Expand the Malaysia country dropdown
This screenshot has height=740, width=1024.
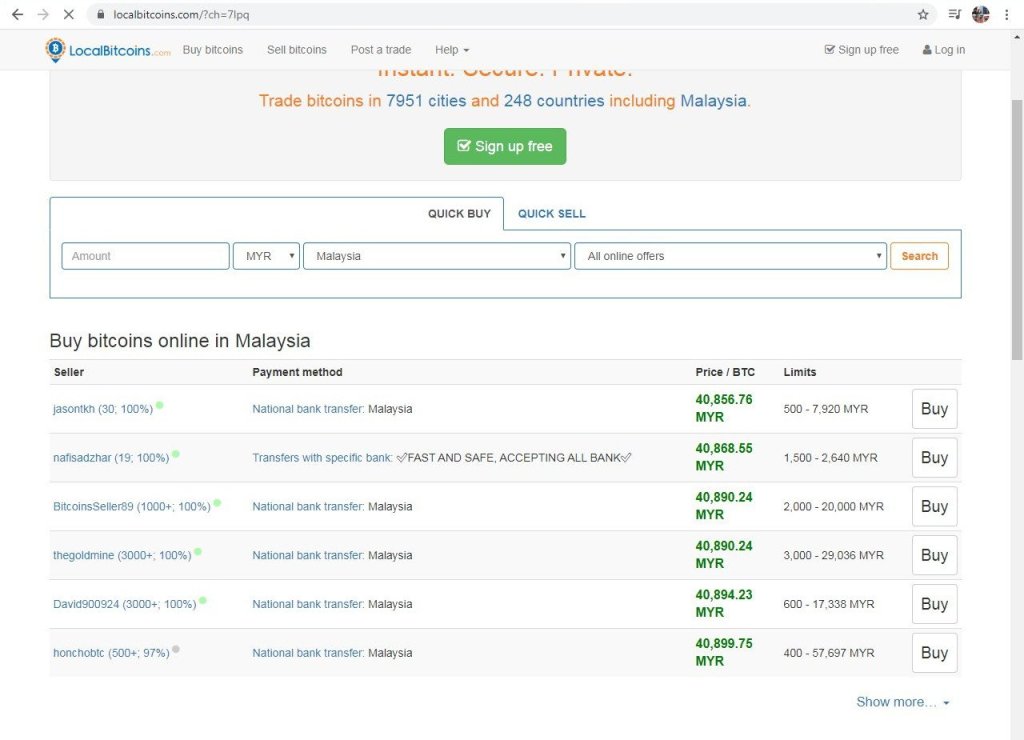click(437, 256)
